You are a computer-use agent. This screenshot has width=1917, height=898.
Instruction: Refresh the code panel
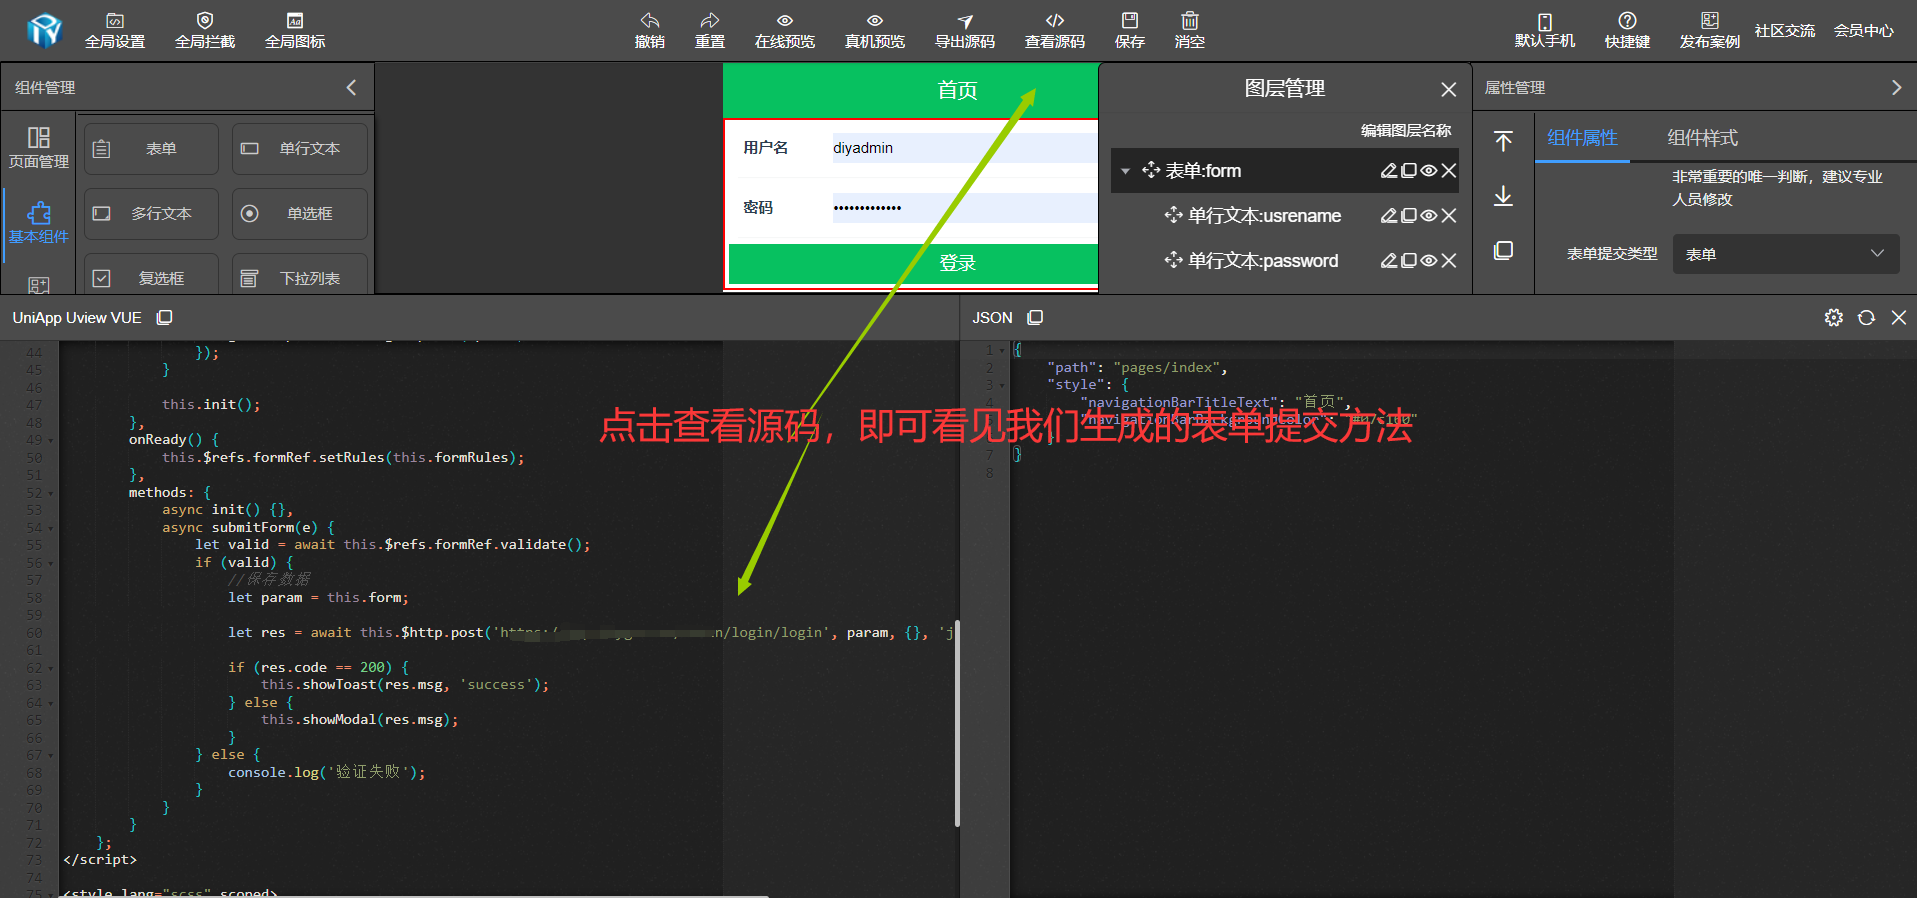pyautogui.click(x=1867, y=318)
